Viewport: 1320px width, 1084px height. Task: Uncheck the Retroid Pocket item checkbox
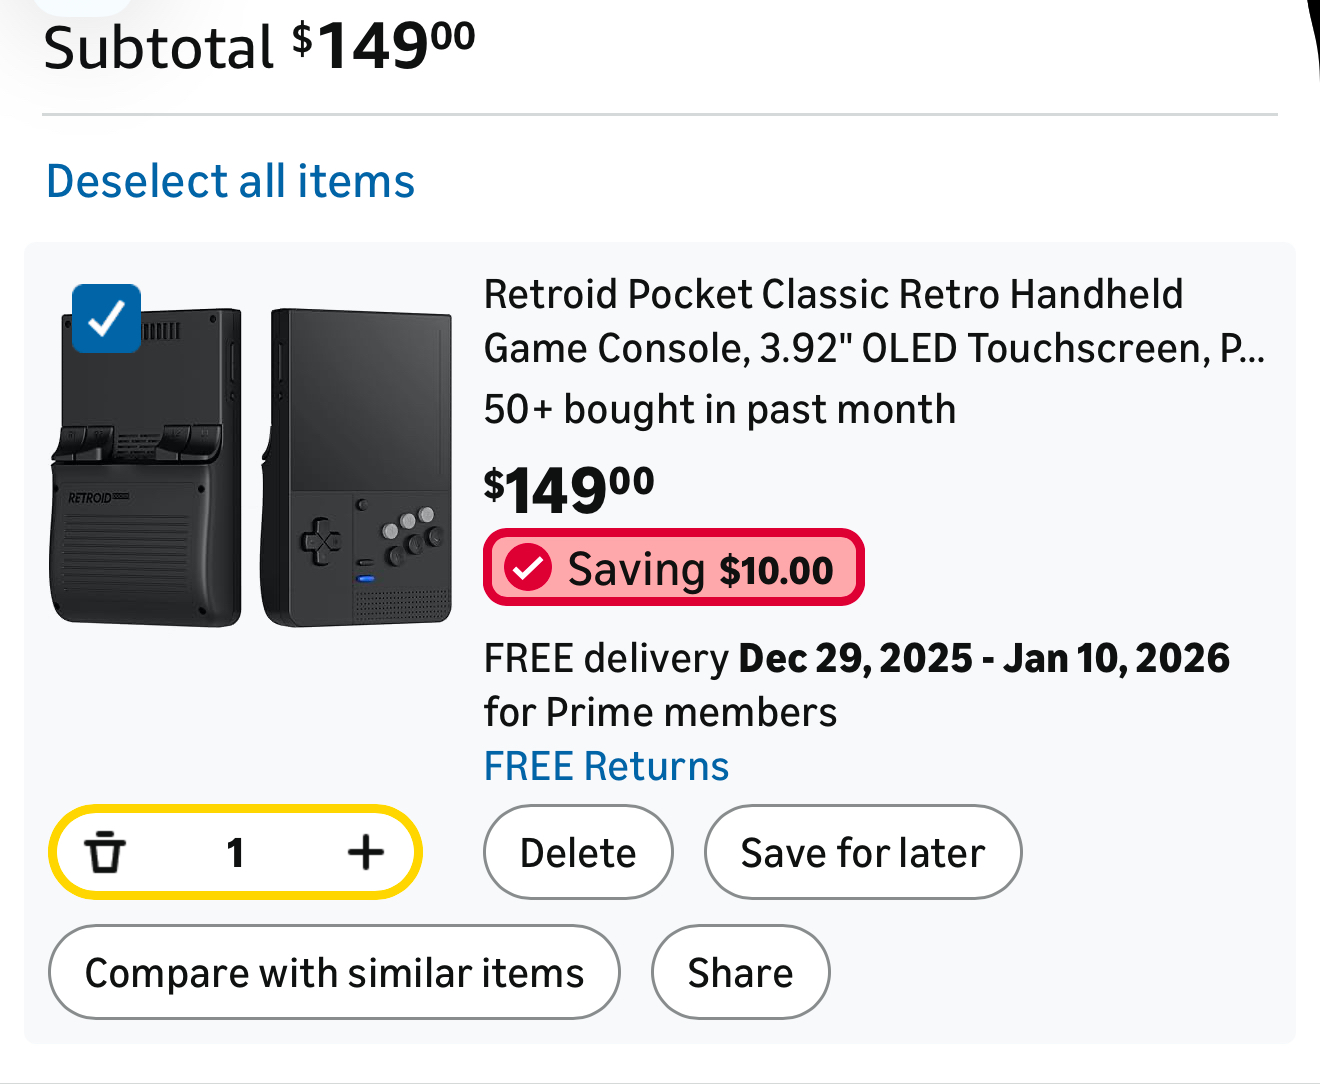106,319
